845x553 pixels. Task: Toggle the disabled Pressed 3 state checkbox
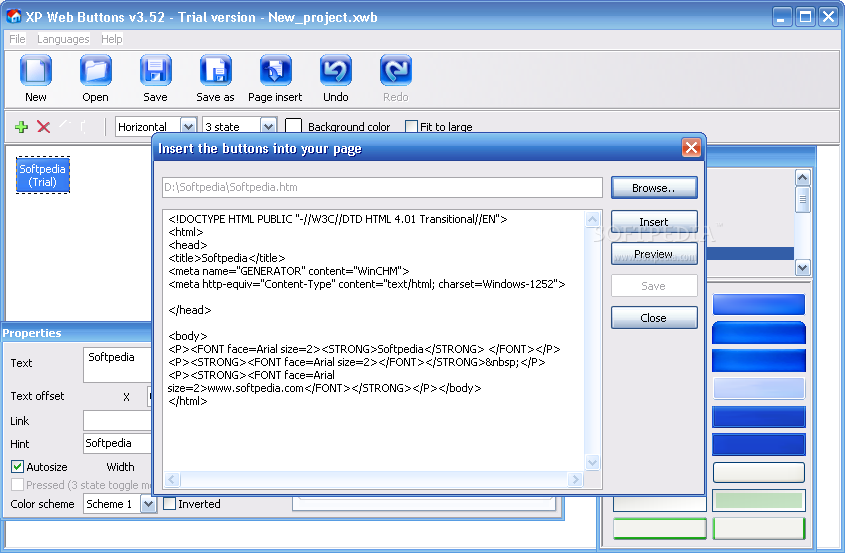[x=17, y=485]
